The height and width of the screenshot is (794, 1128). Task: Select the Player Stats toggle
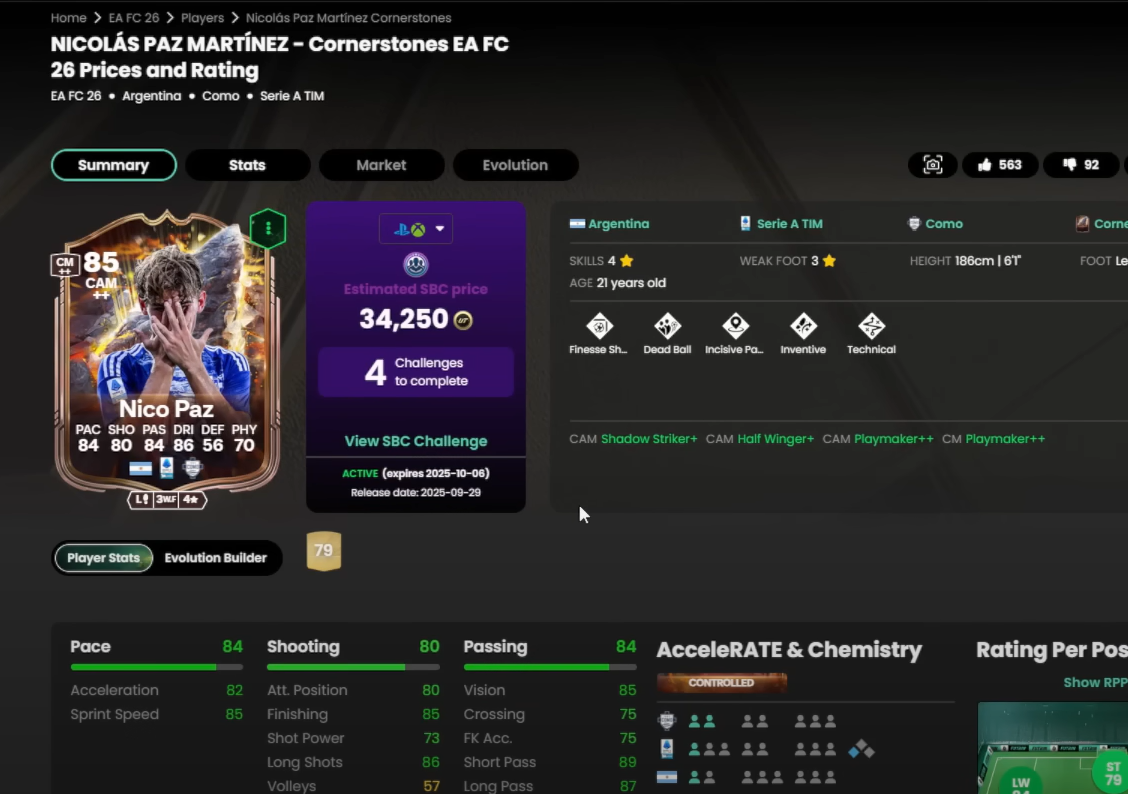pos(104,558)
